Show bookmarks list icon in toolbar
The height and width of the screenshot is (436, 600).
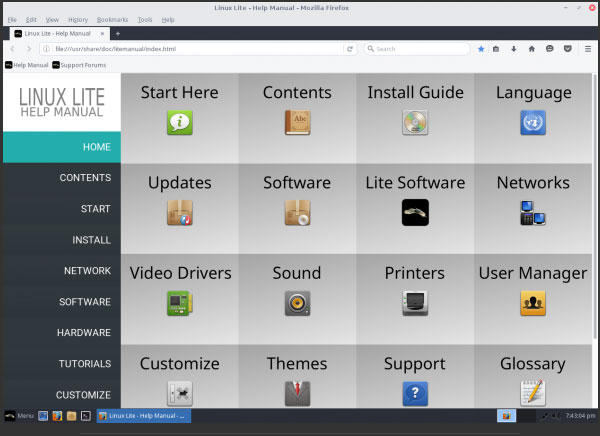[x=496, y=49]
